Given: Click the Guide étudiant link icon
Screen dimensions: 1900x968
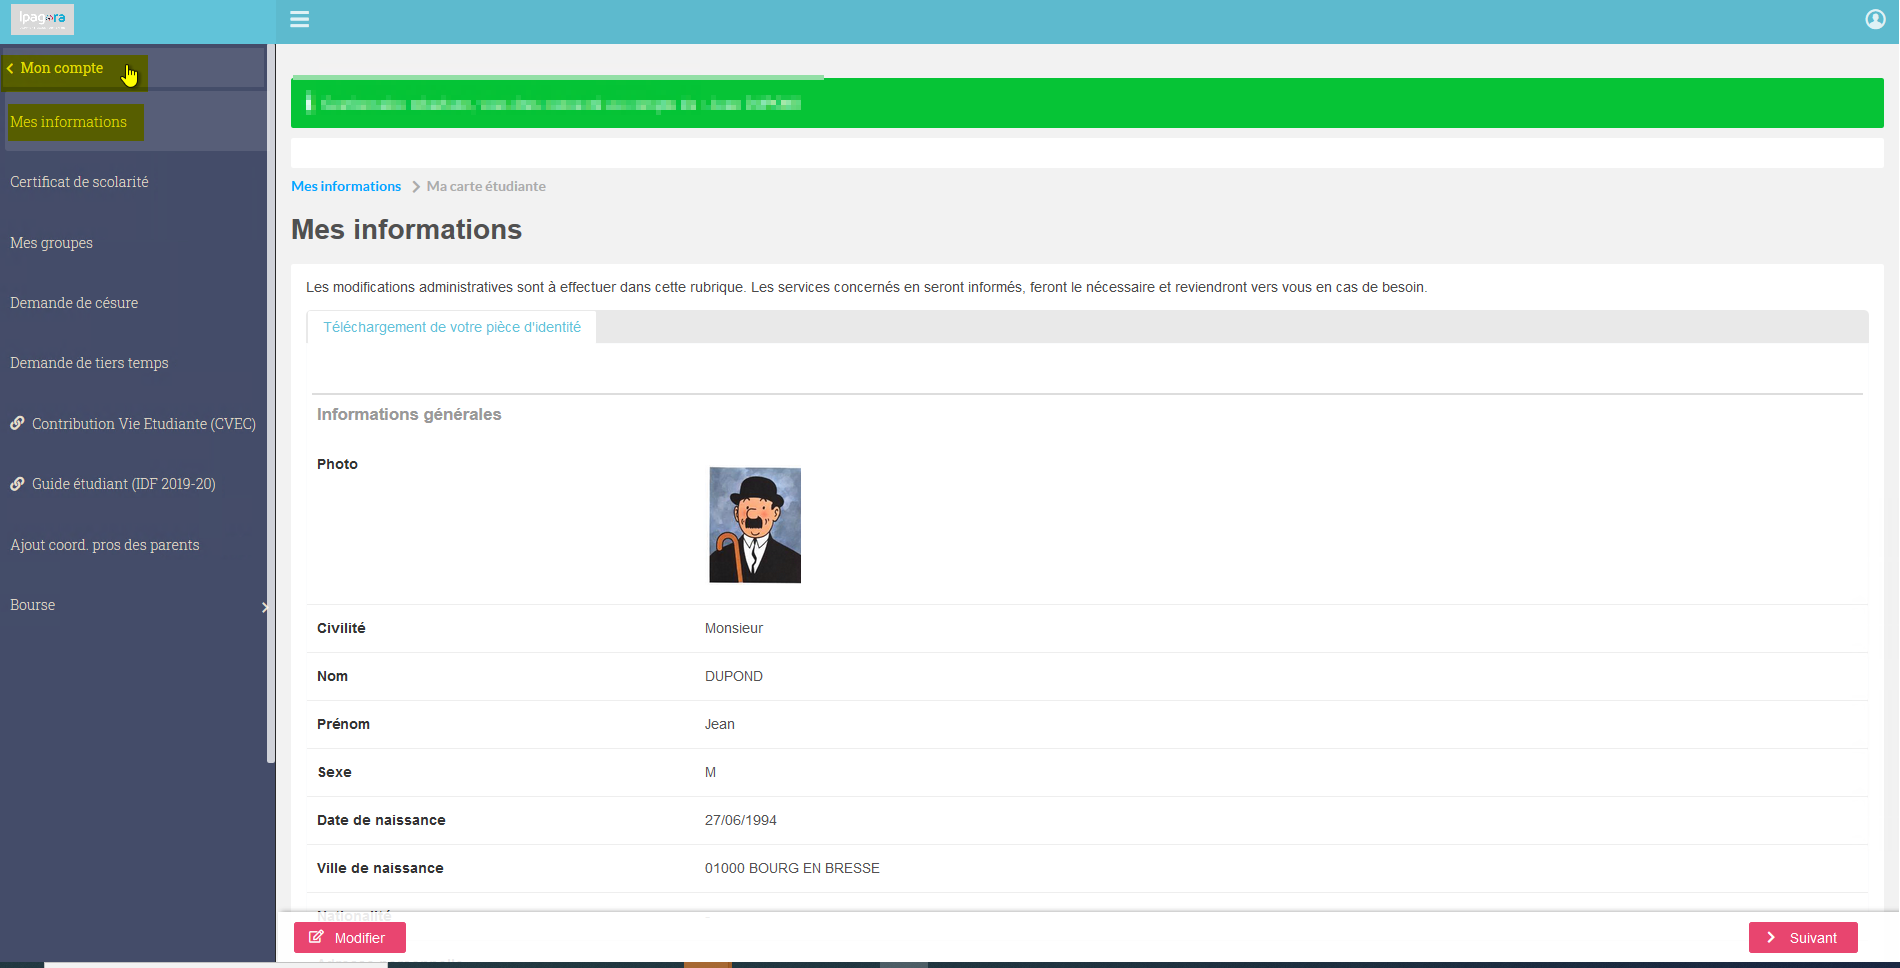Looking at the screenshot, I should click(17, 484).
